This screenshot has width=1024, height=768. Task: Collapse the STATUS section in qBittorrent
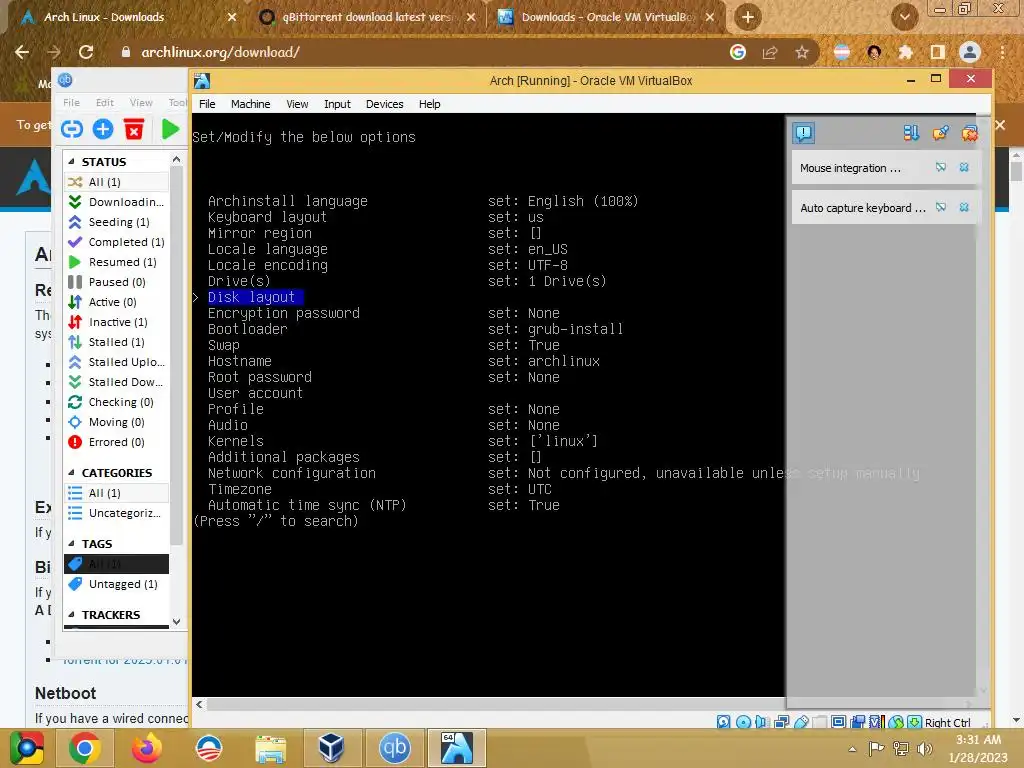(71, 161)
